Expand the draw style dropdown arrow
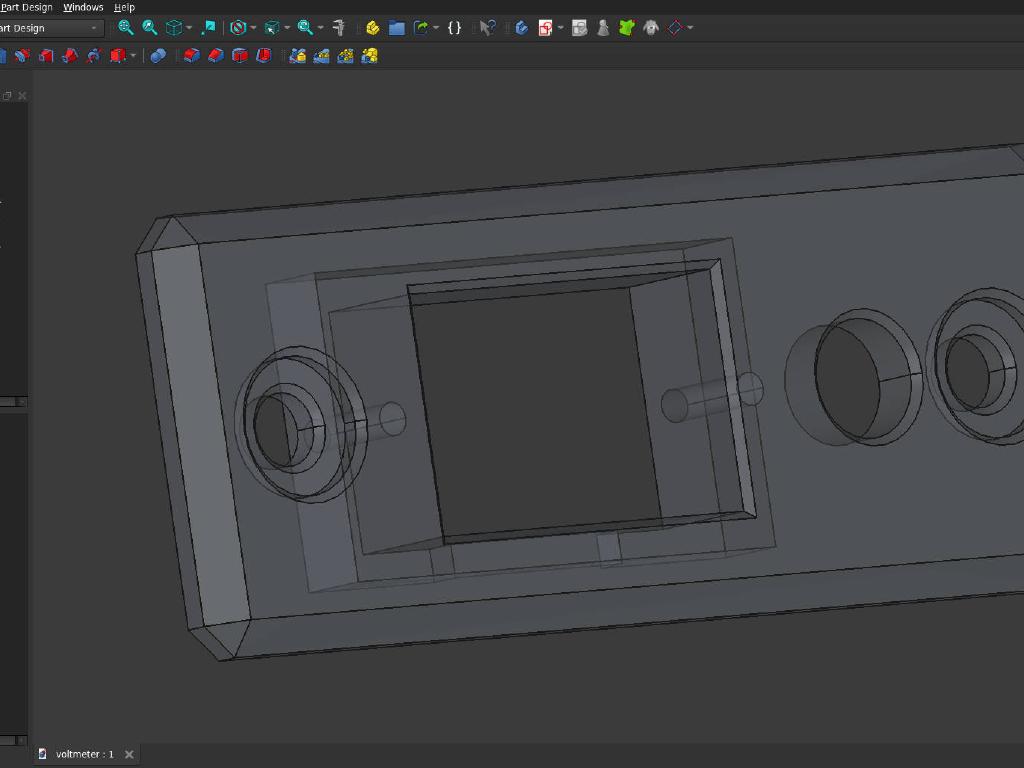The image size is (1024, 768). 253,28
